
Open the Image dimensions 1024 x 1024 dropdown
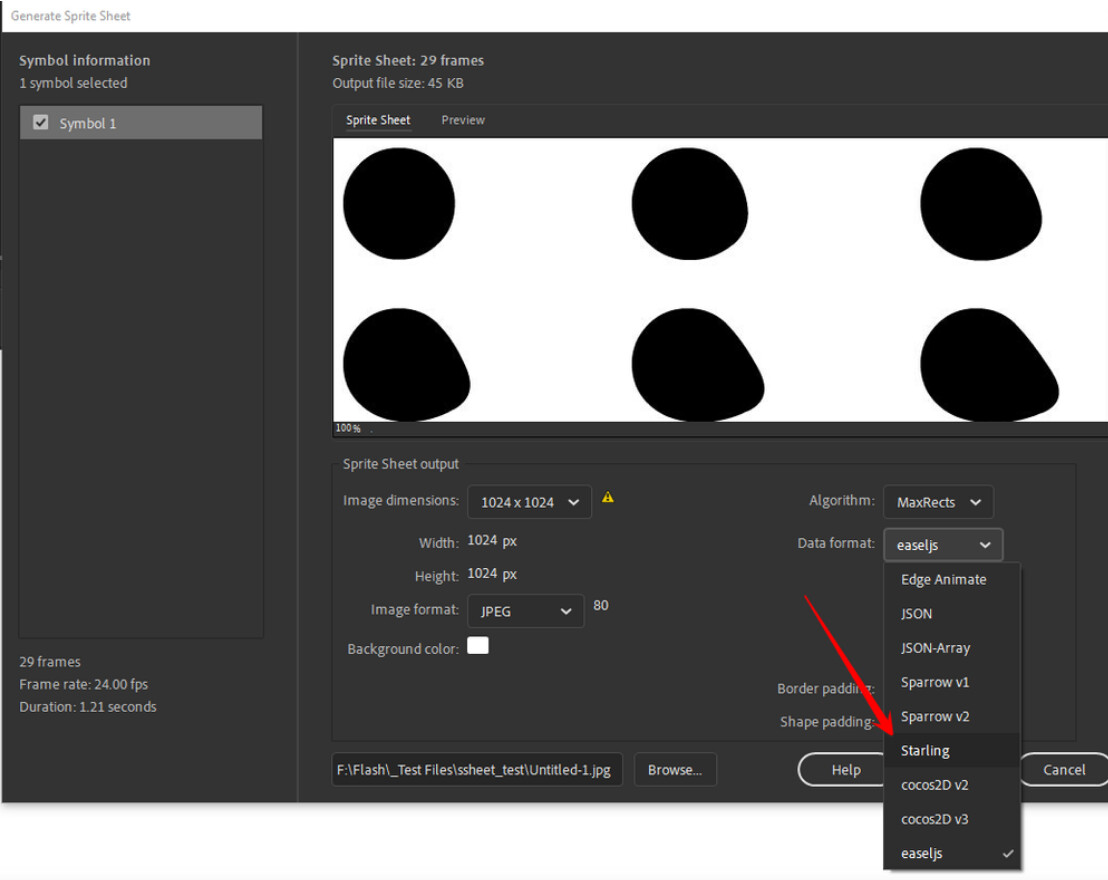point(529,502)
